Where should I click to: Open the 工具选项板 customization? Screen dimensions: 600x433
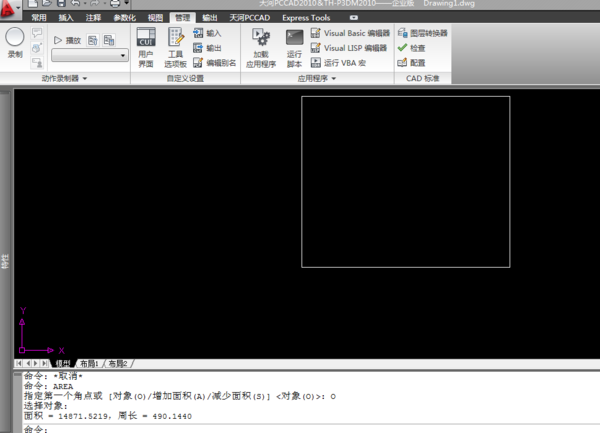click(x=176, y=48)
